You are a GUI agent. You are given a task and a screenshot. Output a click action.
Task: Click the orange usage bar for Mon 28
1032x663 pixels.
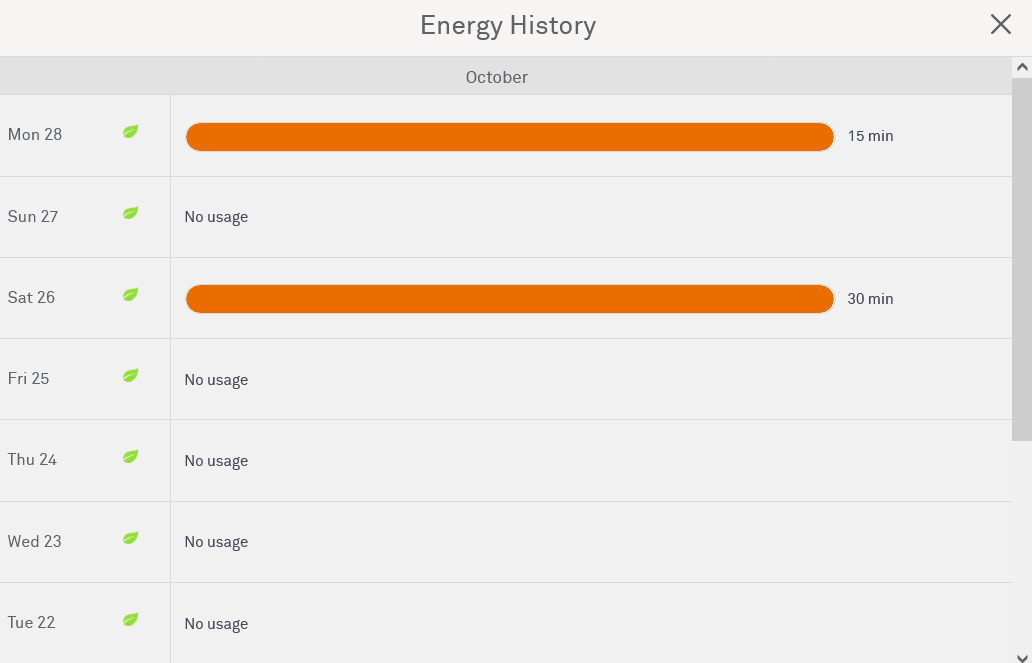[509, 137]
